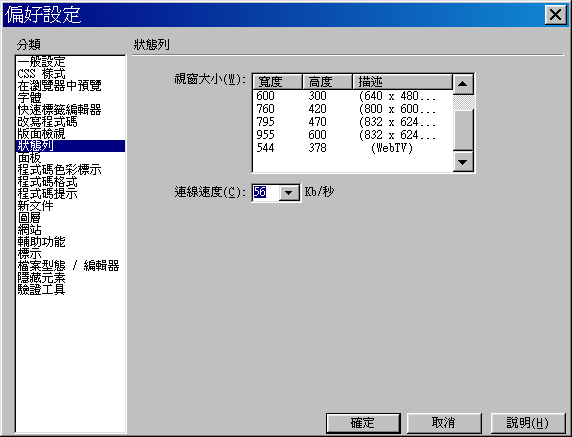Click the 描述 column header
Viewport: 572px width, 437px height.
tap(402, 82)
